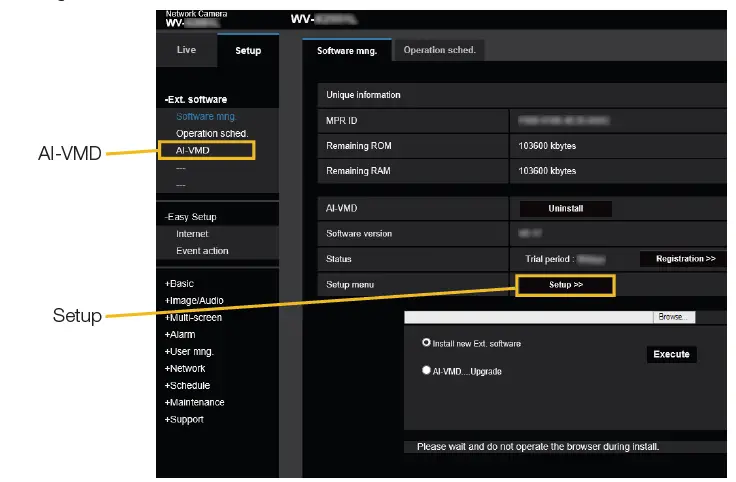Collapse the Easy Setup menu section
Viewport: 736px width, 482px height.
click(x=190, y=217)
